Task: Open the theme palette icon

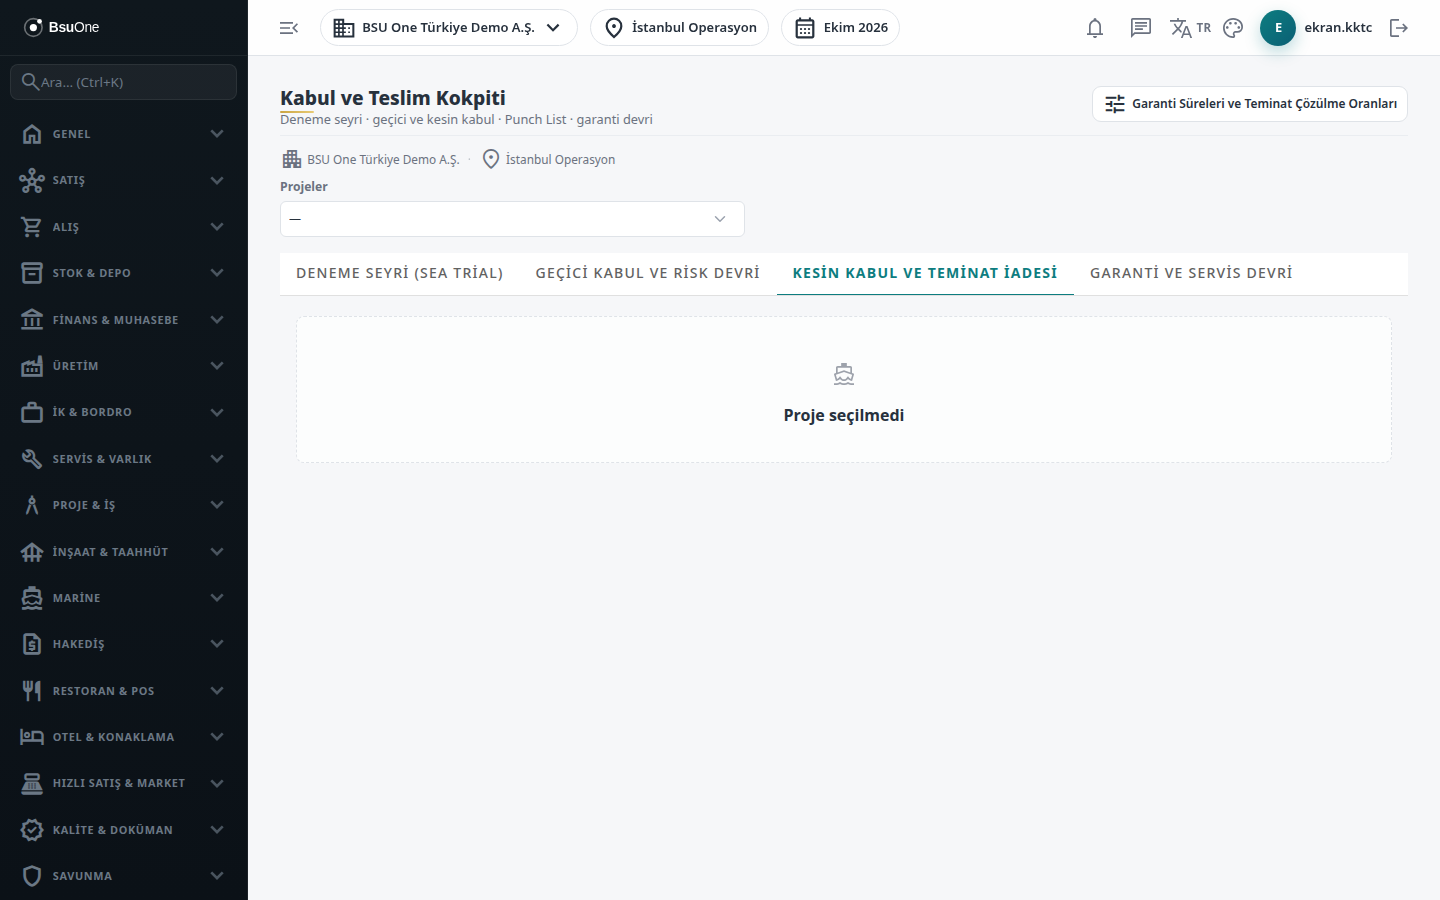Action: click(x=1233, y=28)
